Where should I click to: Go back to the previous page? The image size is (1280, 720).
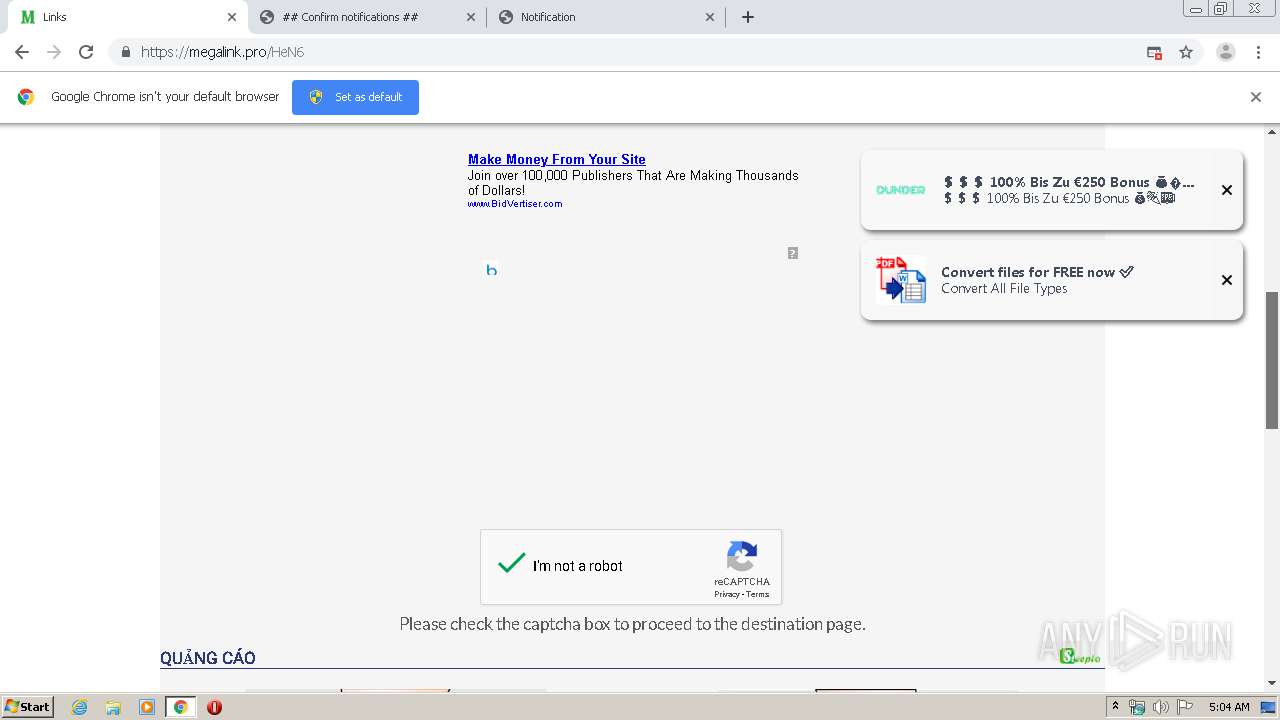pos(22,52)
